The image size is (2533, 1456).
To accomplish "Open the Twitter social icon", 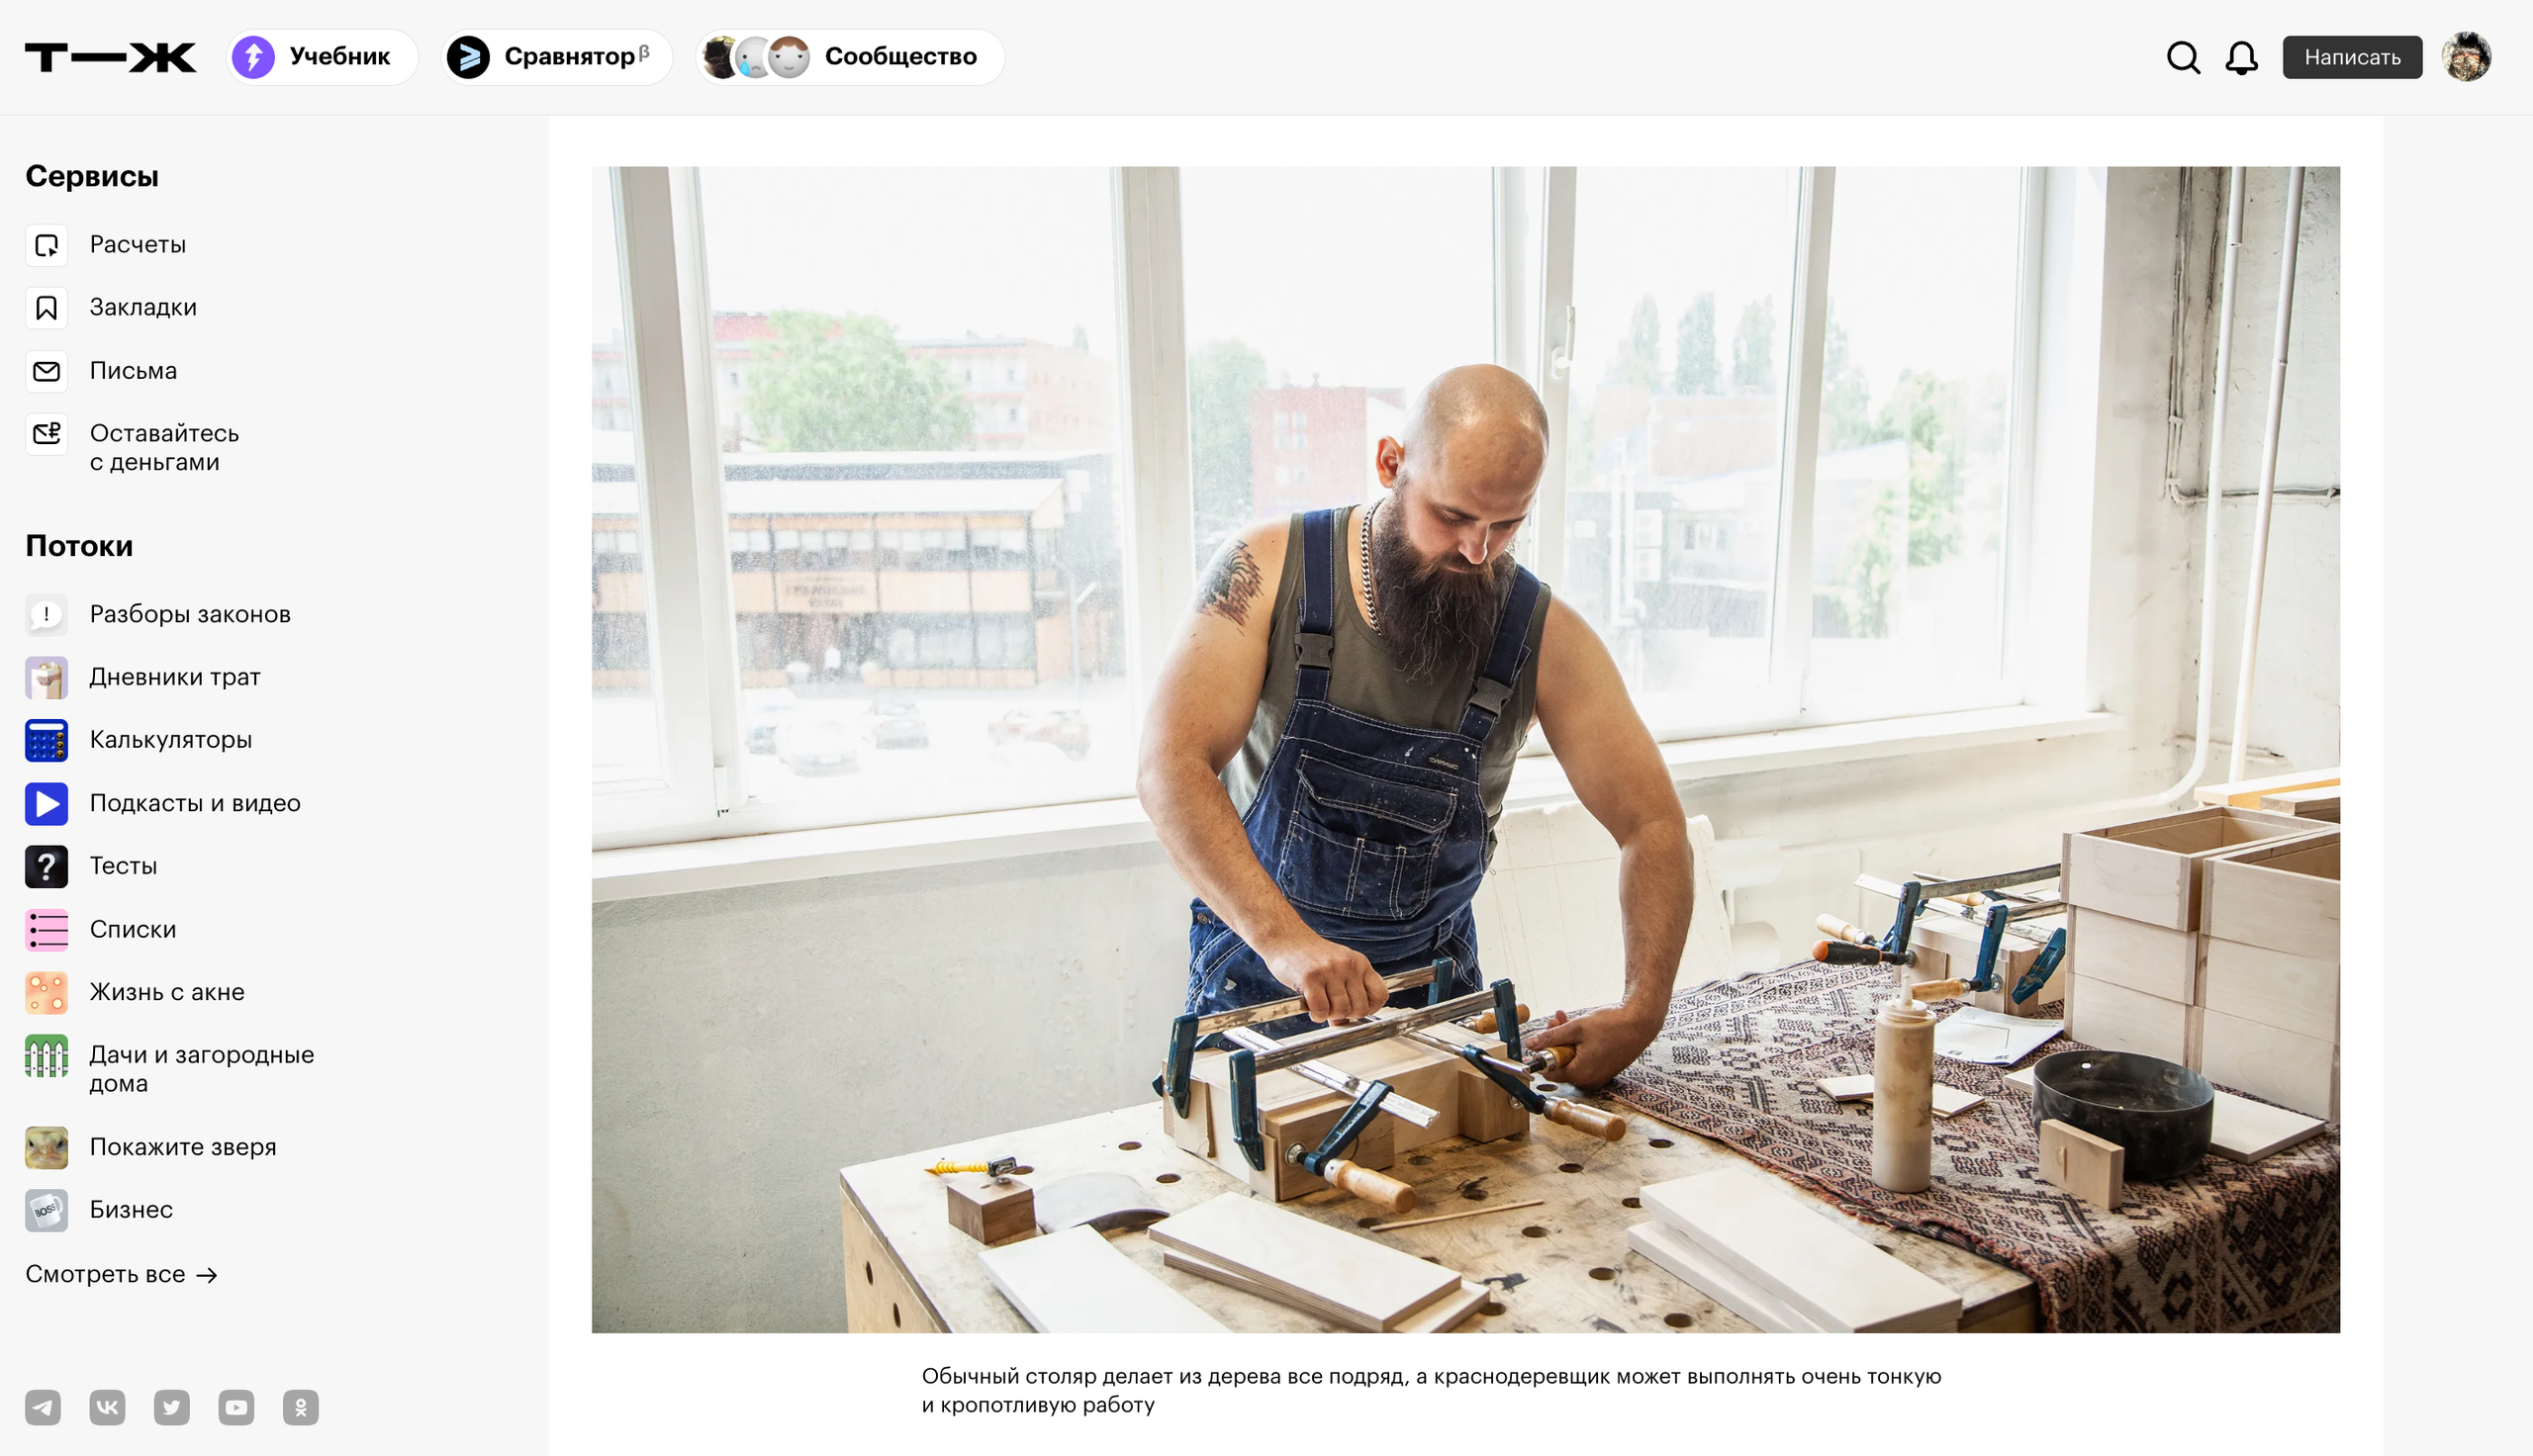I will pyautogui.click(x=172, y=1407).
